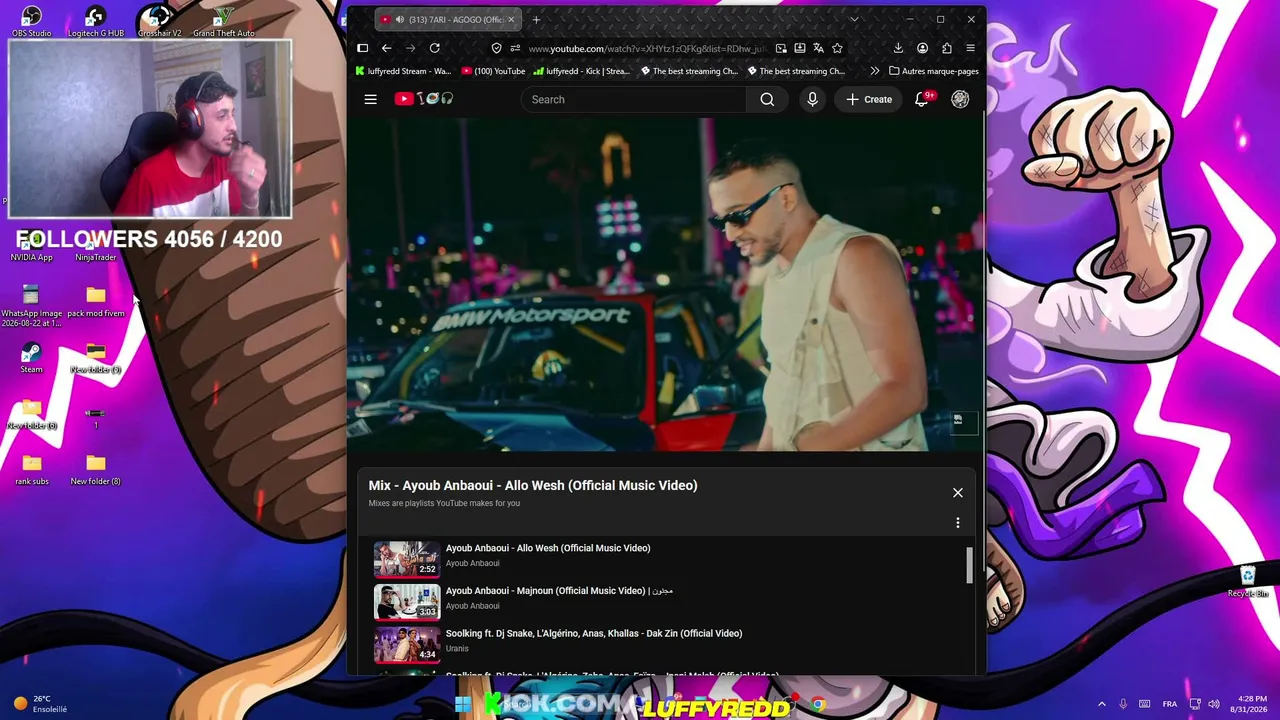1280x720 pixels.
Task: Open the OBS Studio desktop shortcut
Action: (31, 22)
